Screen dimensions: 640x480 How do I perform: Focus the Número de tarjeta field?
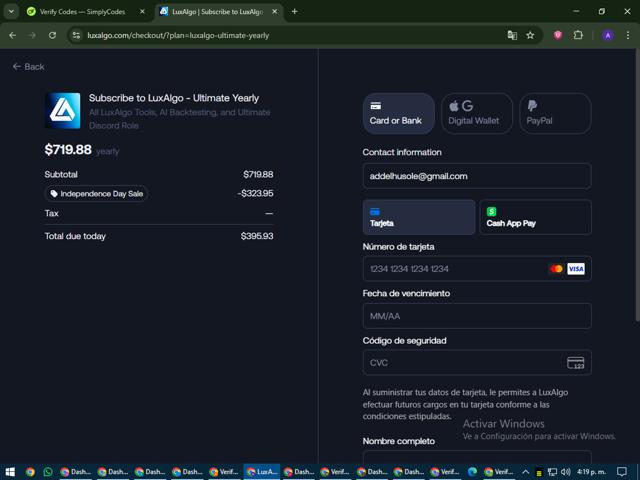(x=477, y=269)
